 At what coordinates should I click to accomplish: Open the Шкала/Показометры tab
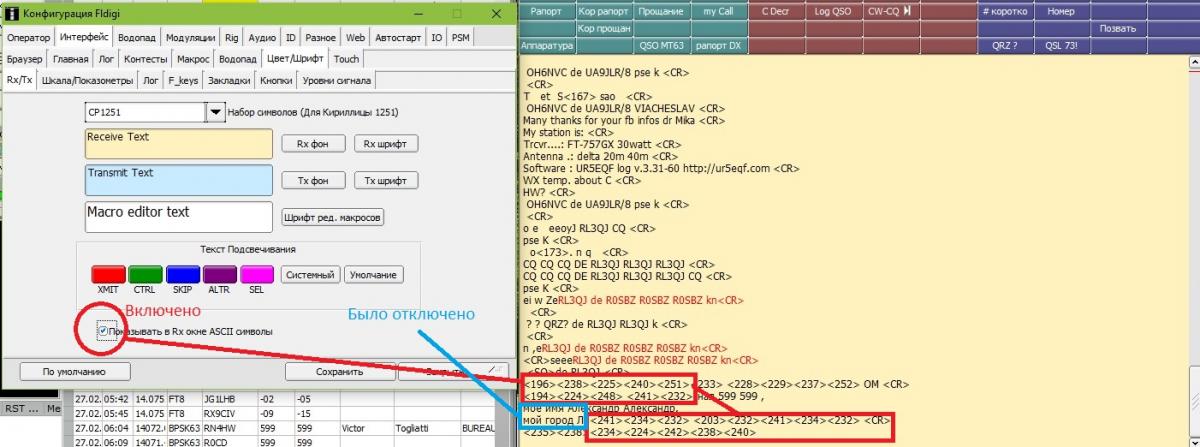click(87, 81)
